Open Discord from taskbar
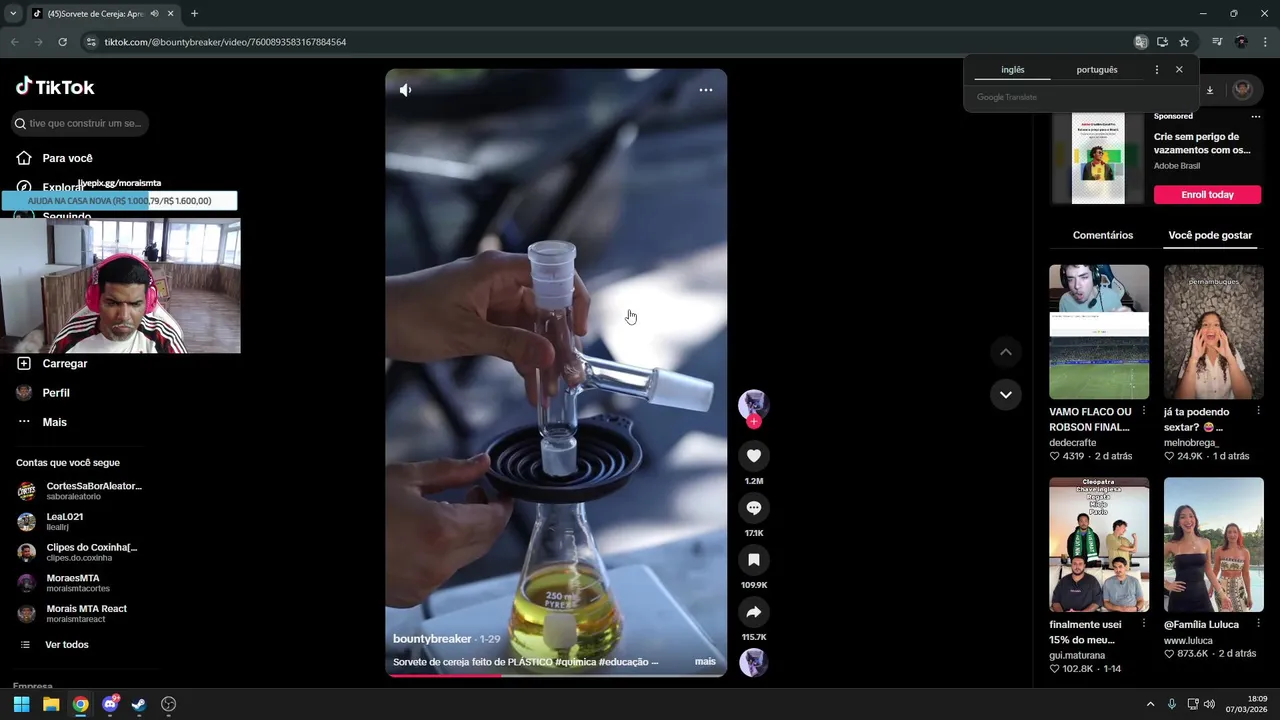The height and width of the screenshot is (720, 1280). click(110, 704)
